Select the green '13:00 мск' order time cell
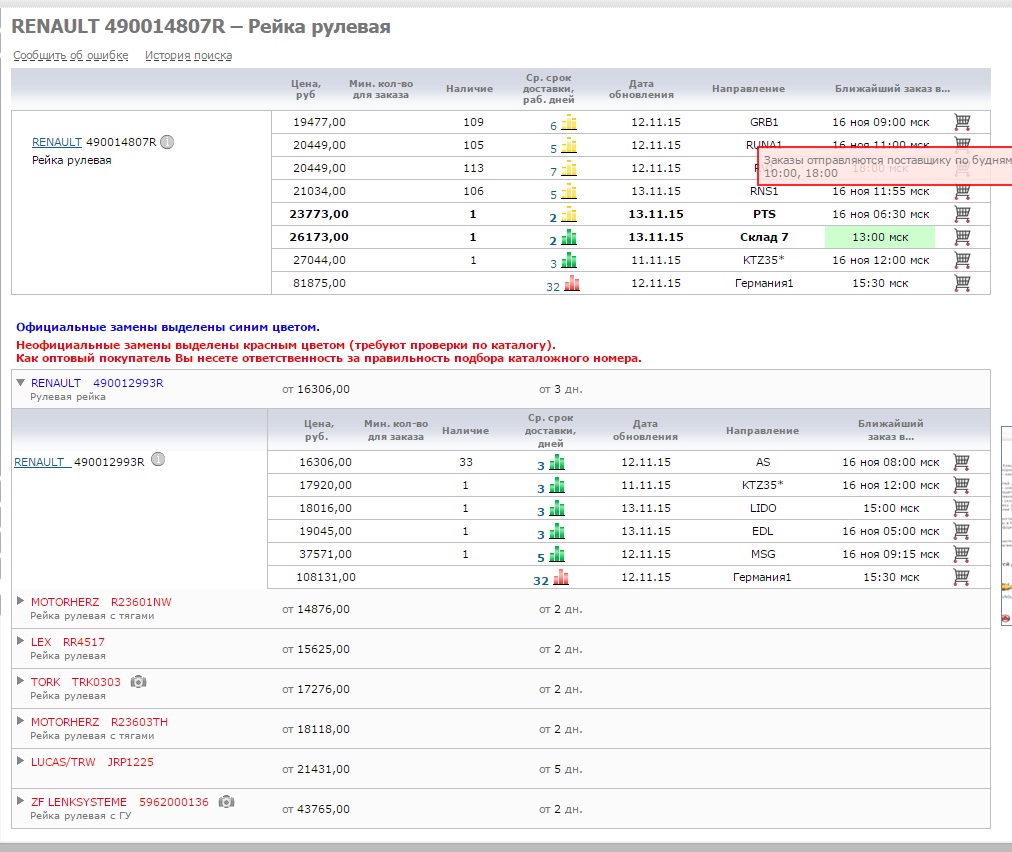This screenshot has height=852, width=1012. [880, 237]
